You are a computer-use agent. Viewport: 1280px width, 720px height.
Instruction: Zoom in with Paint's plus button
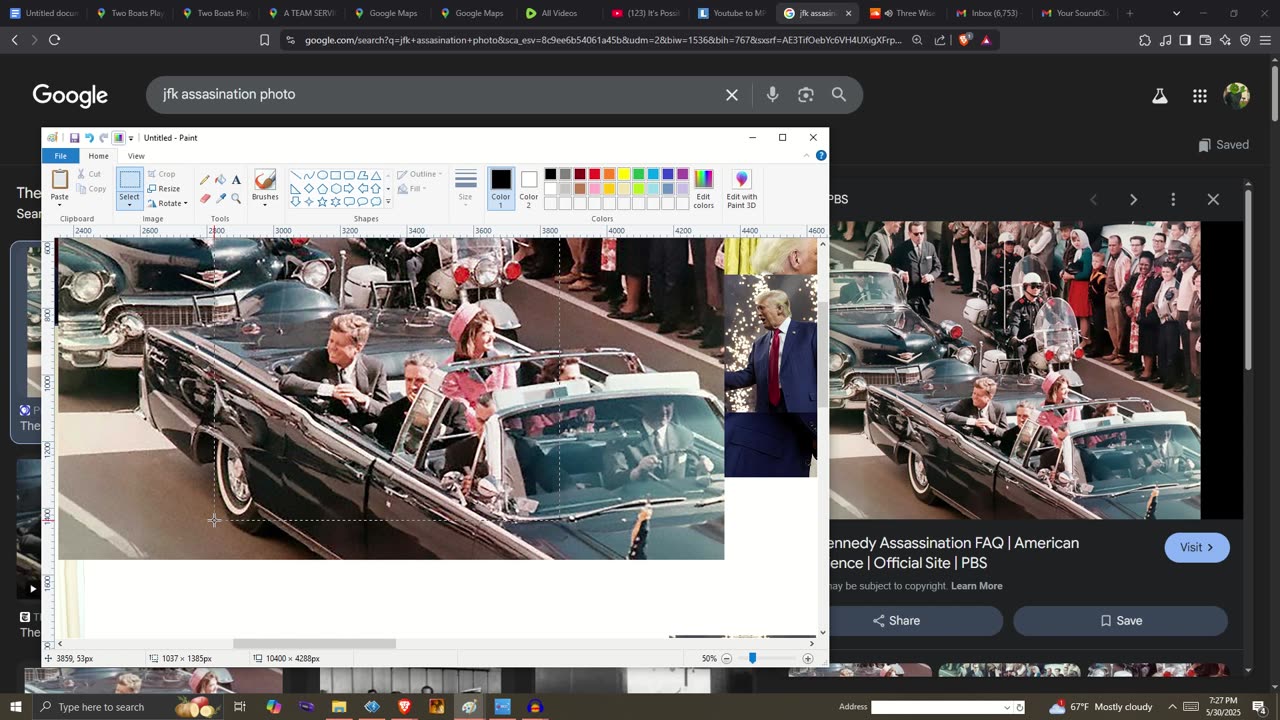click(x=808, y=659)
